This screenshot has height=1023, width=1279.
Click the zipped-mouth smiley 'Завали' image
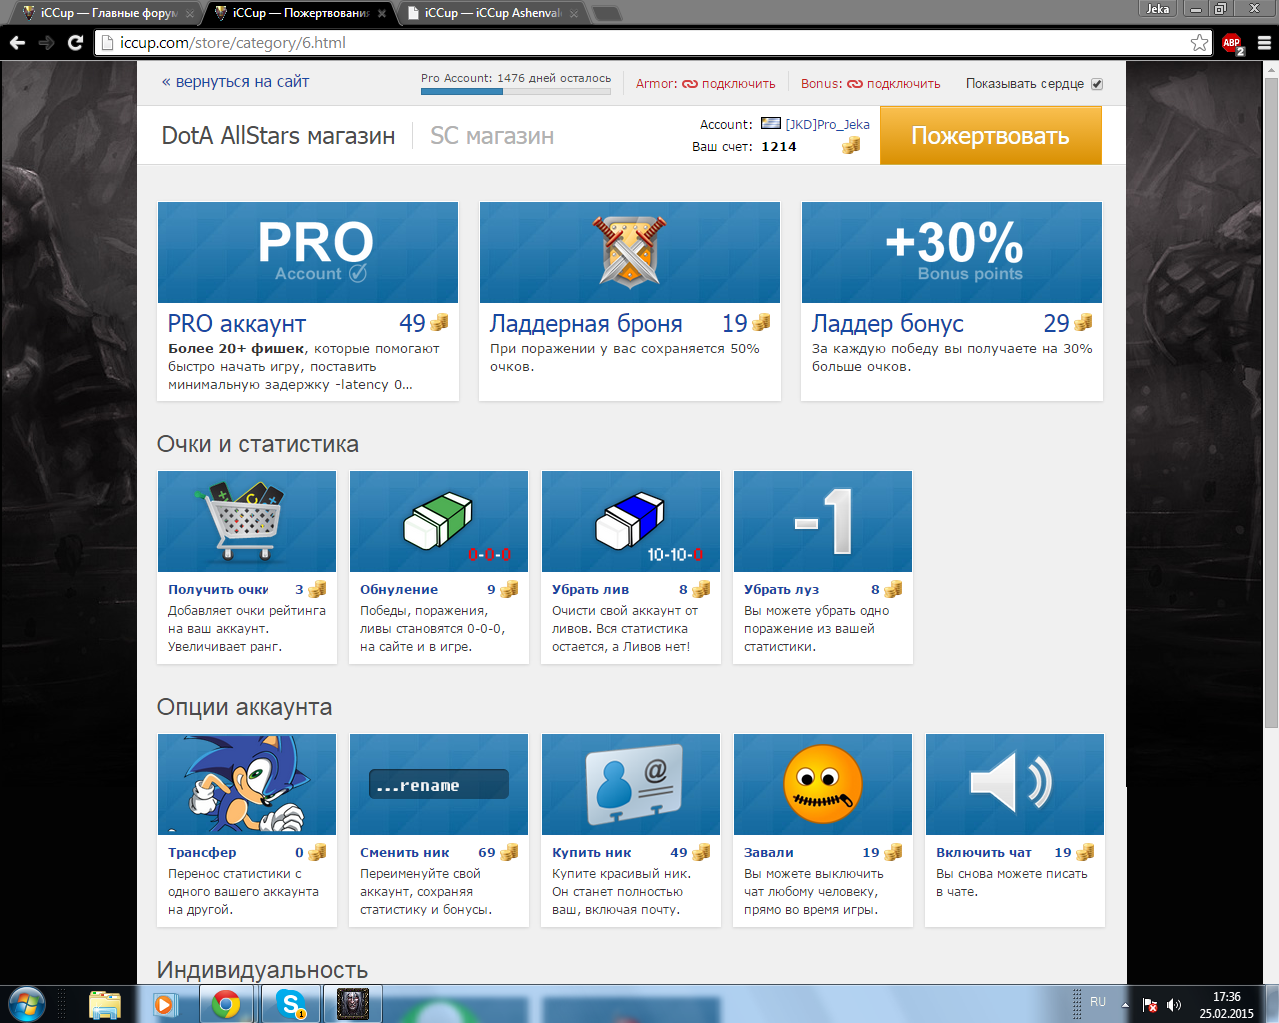pyautogui.click(x=823, y=784)
